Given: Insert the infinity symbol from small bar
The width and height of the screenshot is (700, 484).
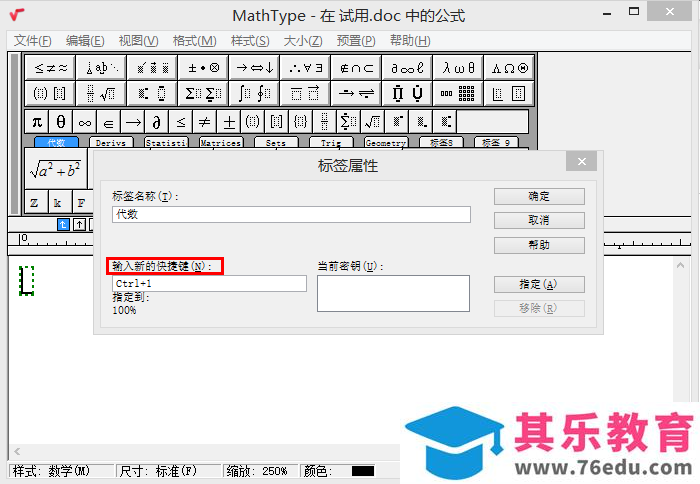Looking at the screenshot, I should (x=85, y=121).
